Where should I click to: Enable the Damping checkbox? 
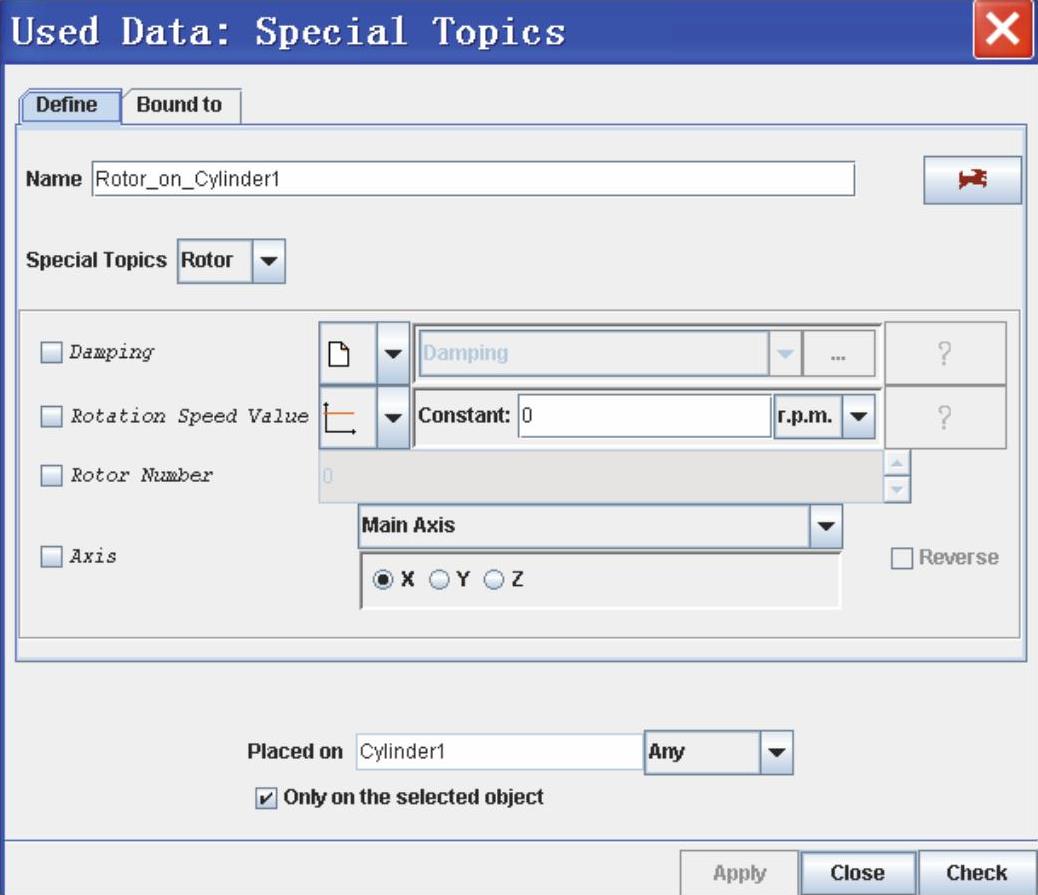tap(51, 353)
